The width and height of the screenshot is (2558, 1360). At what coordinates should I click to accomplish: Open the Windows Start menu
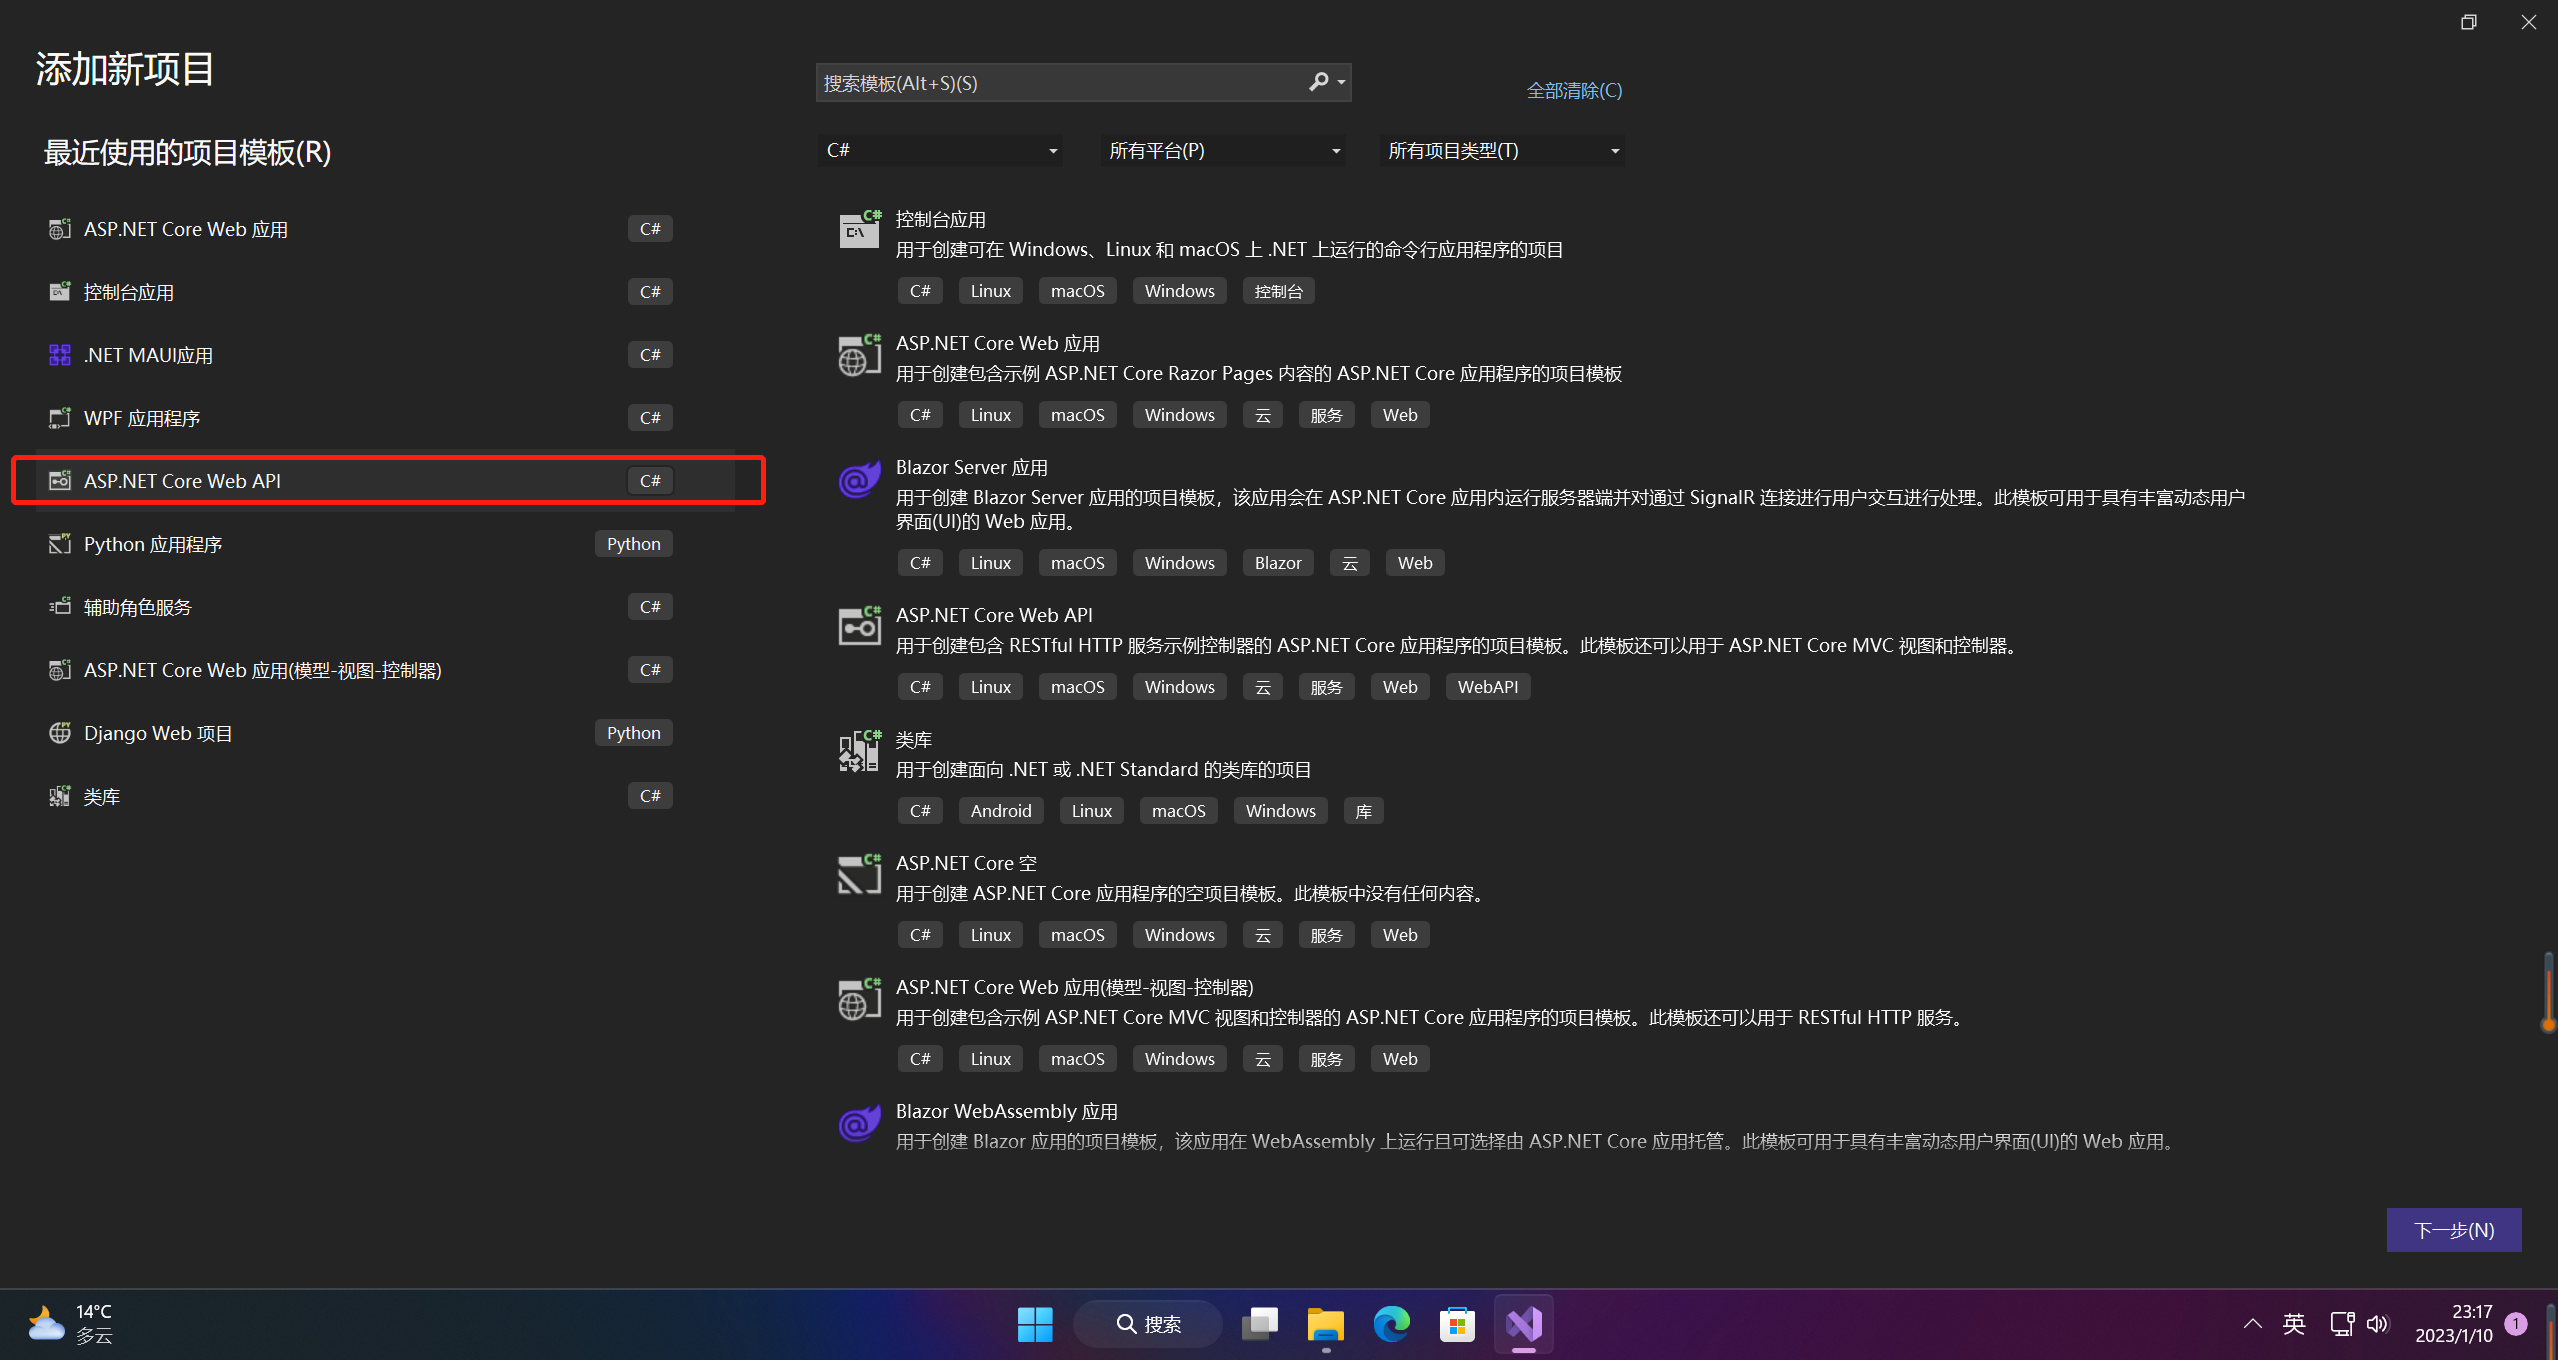(x=1035, y=1324)
